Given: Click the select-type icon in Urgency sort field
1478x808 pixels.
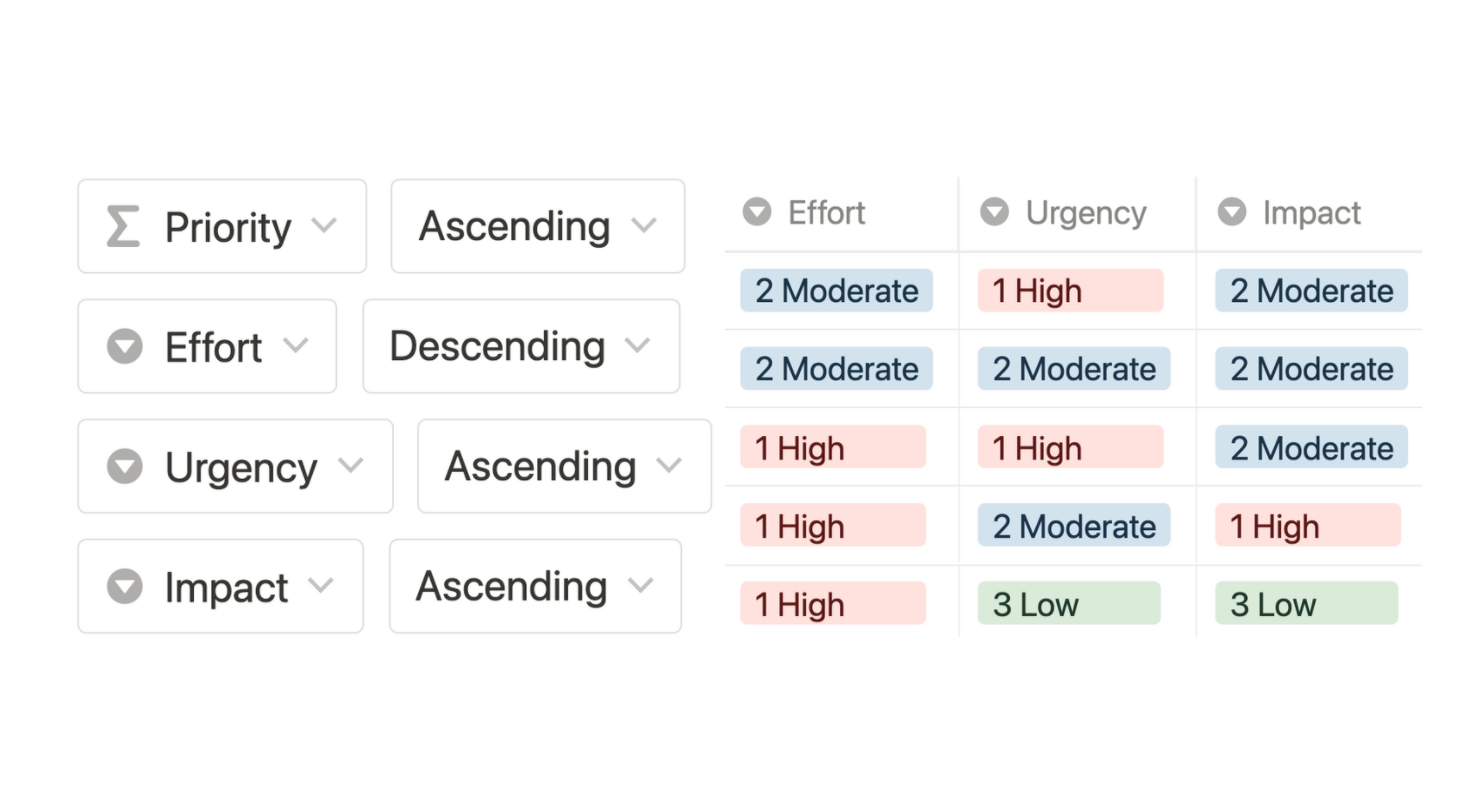Looking at the screenshot, I should [x=125, y=467].
